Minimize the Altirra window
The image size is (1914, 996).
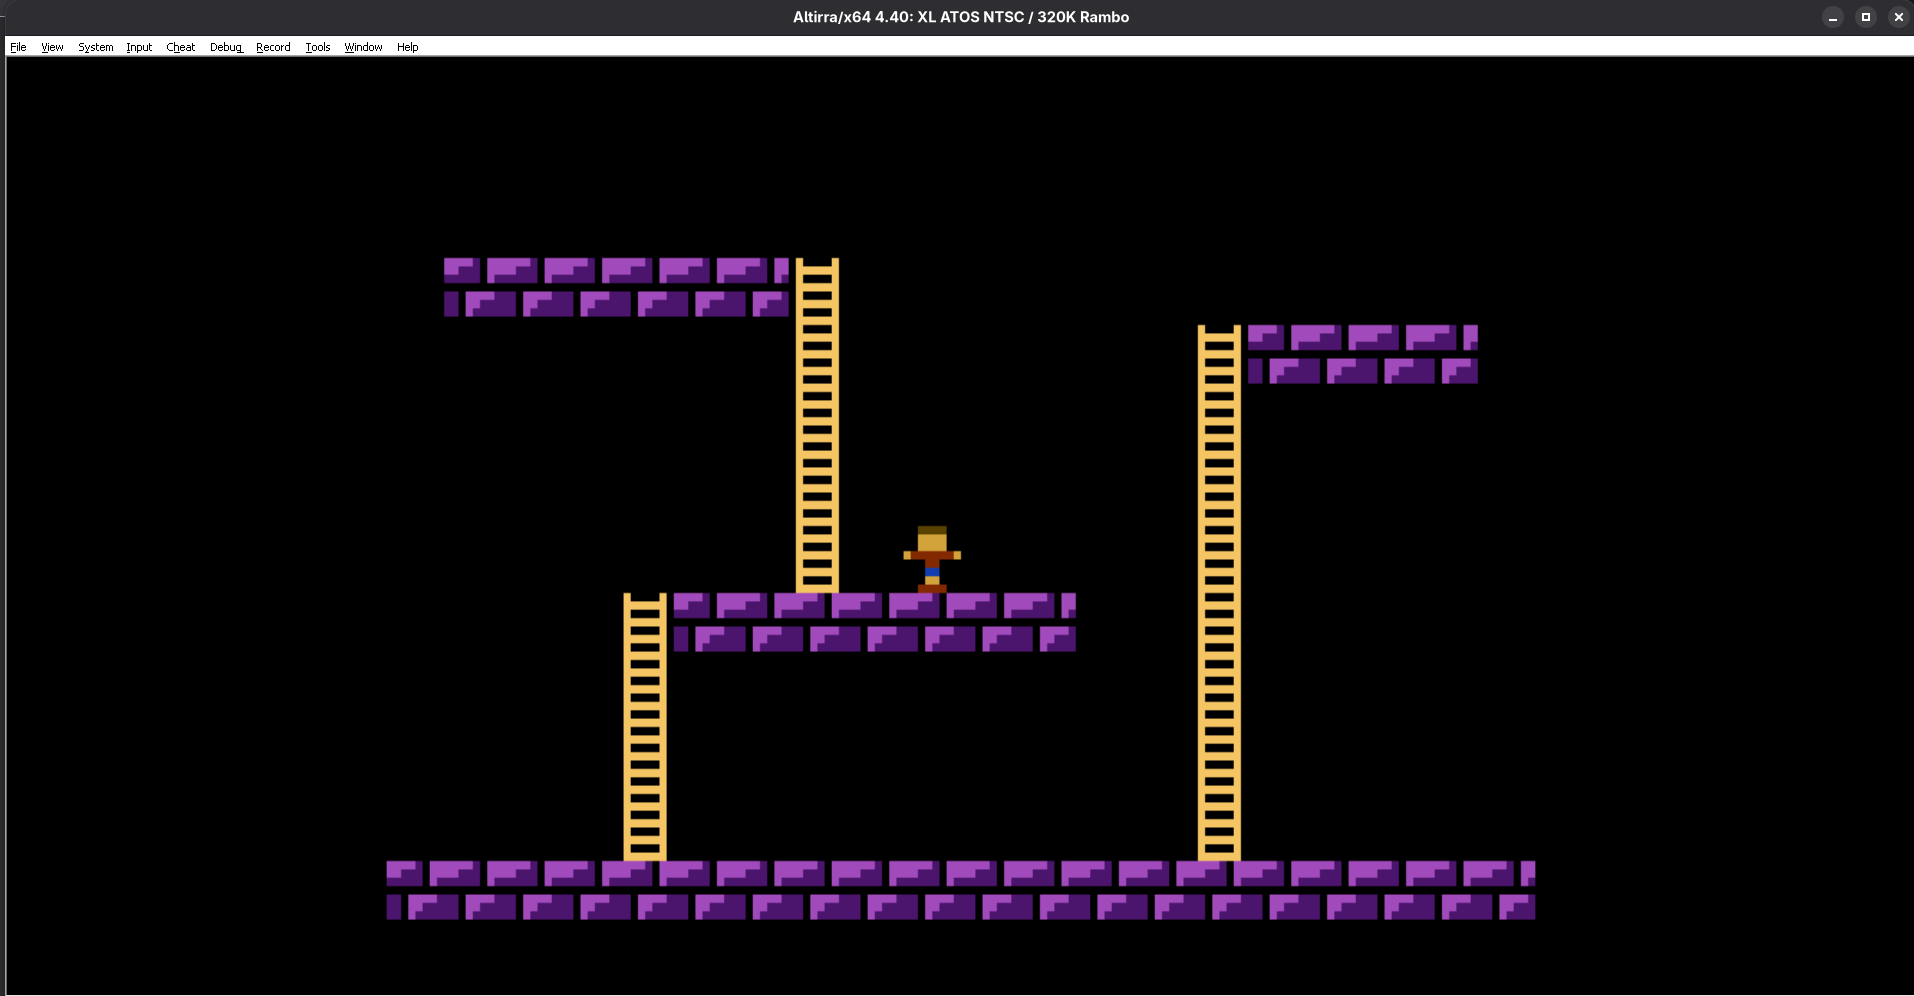coord(1832,17)
